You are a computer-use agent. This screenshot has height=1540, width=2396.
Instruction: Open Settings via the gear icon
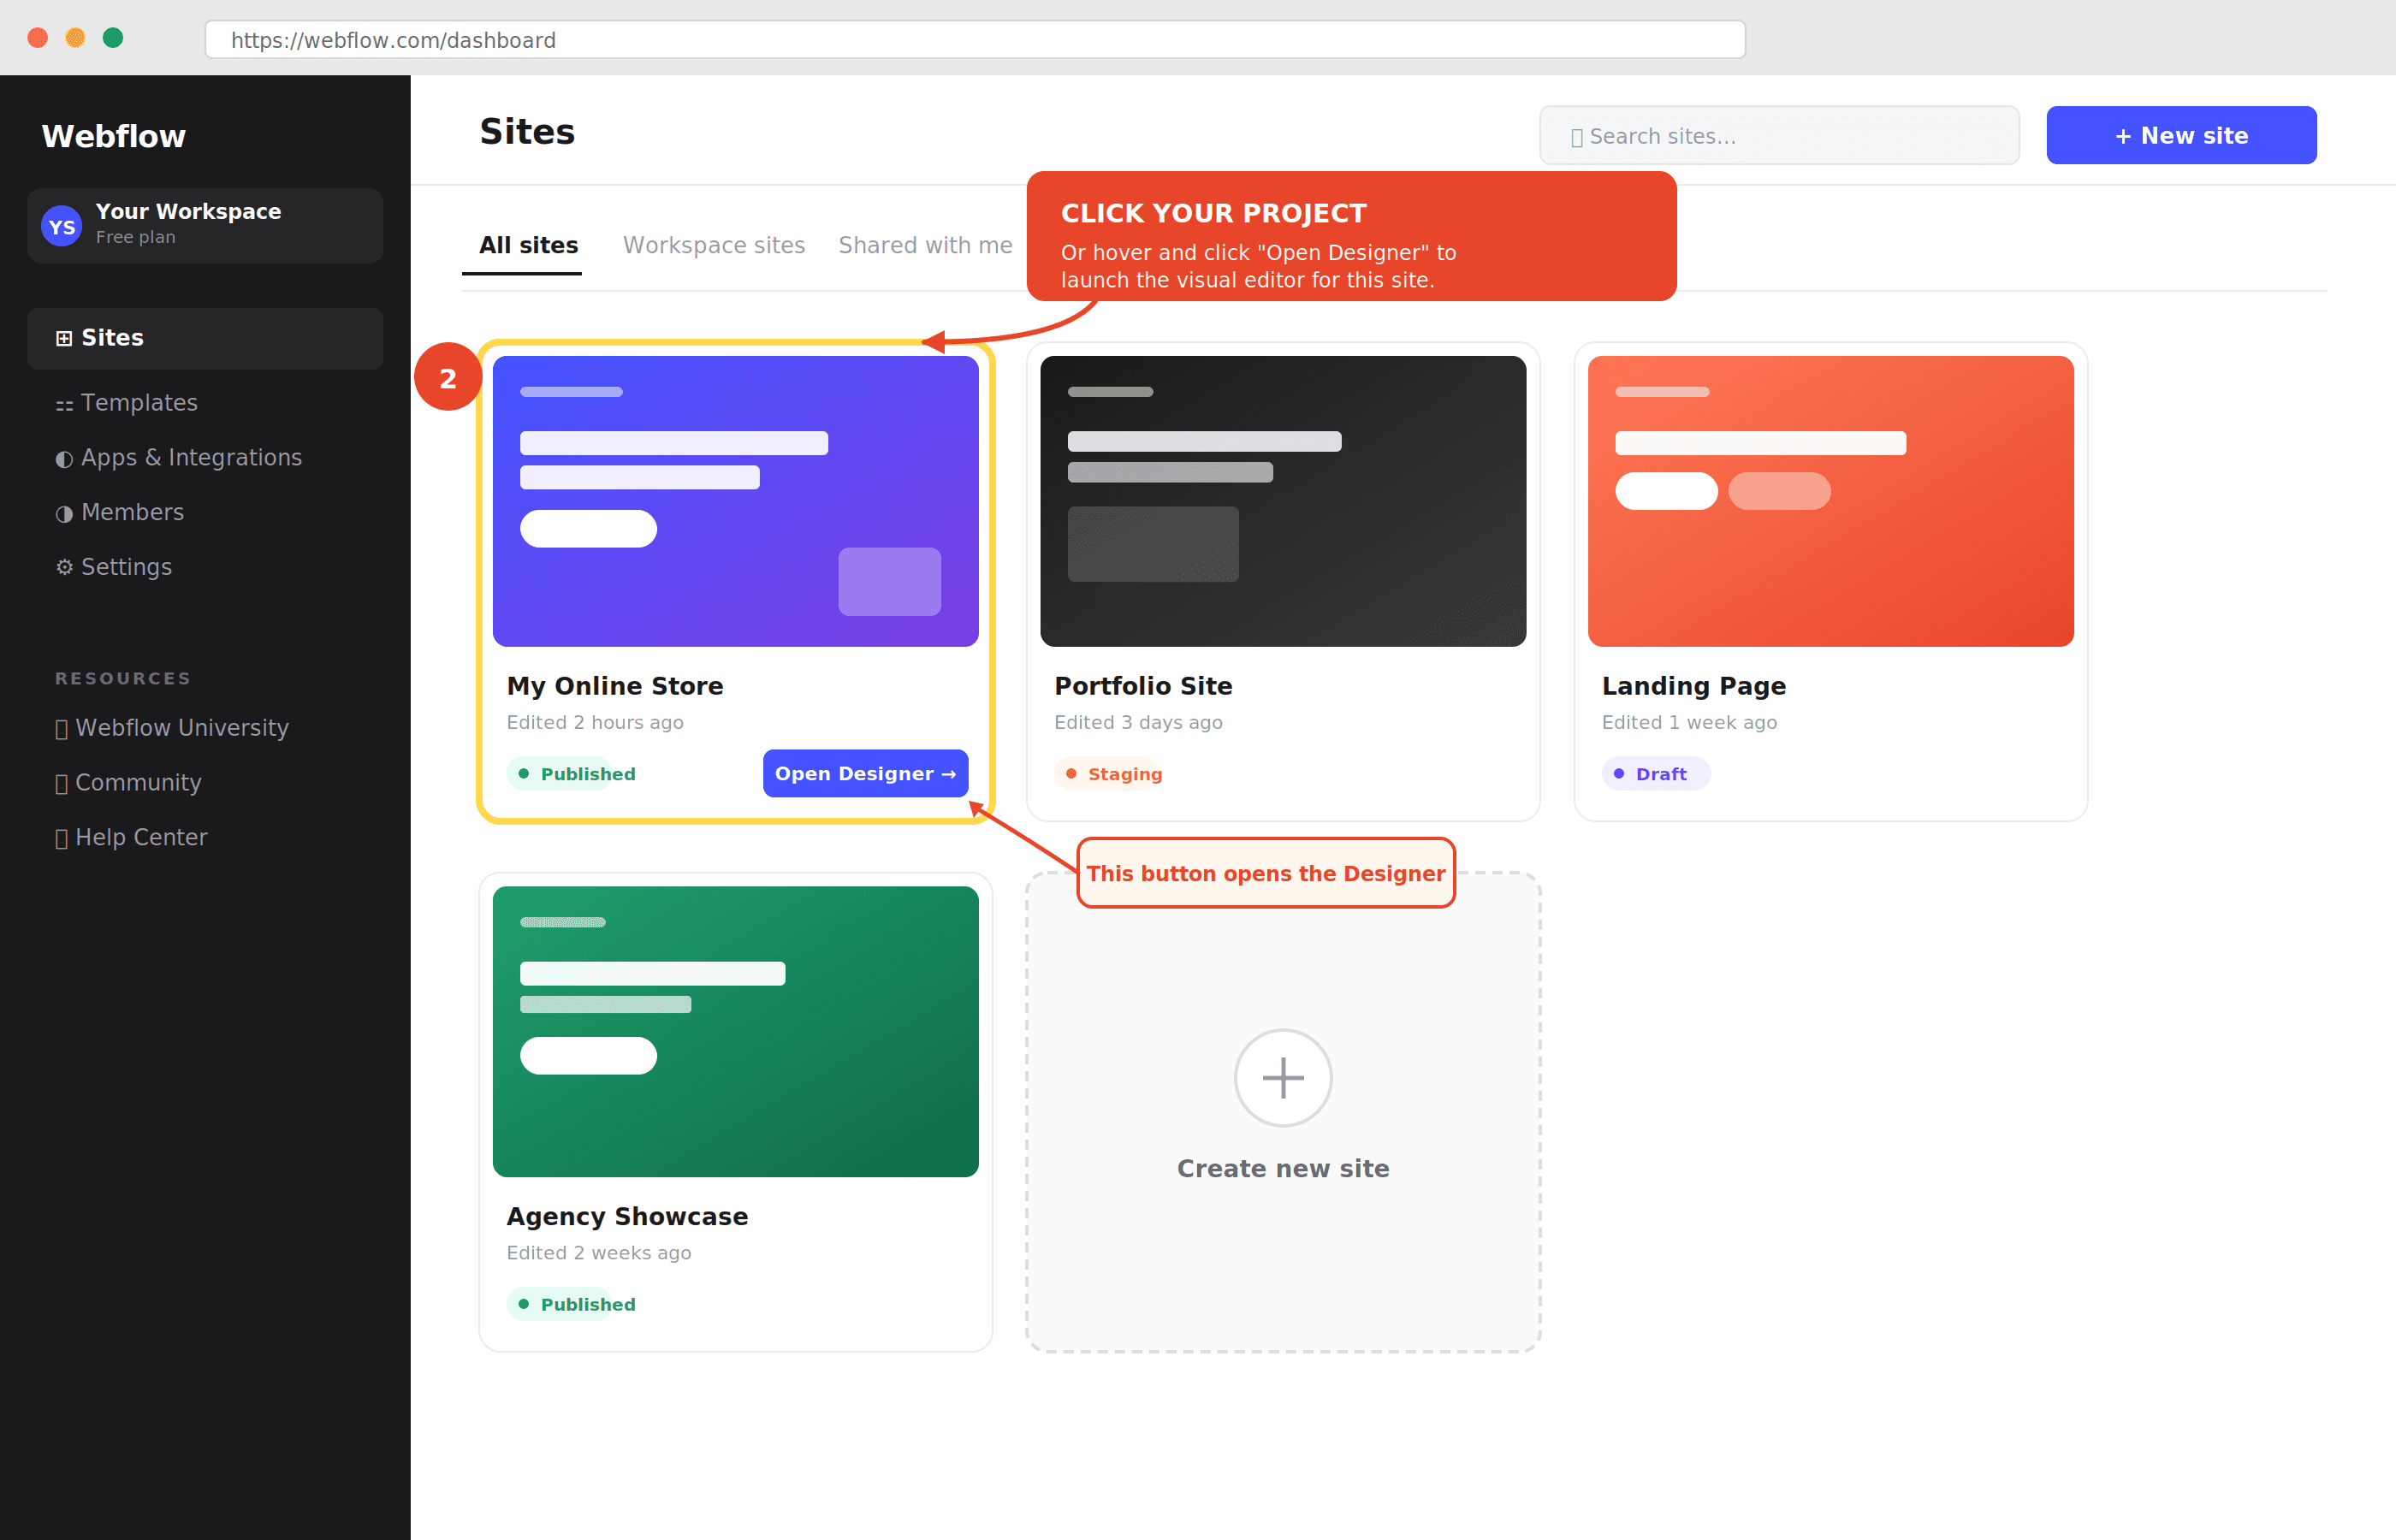[x=64, y=567]
